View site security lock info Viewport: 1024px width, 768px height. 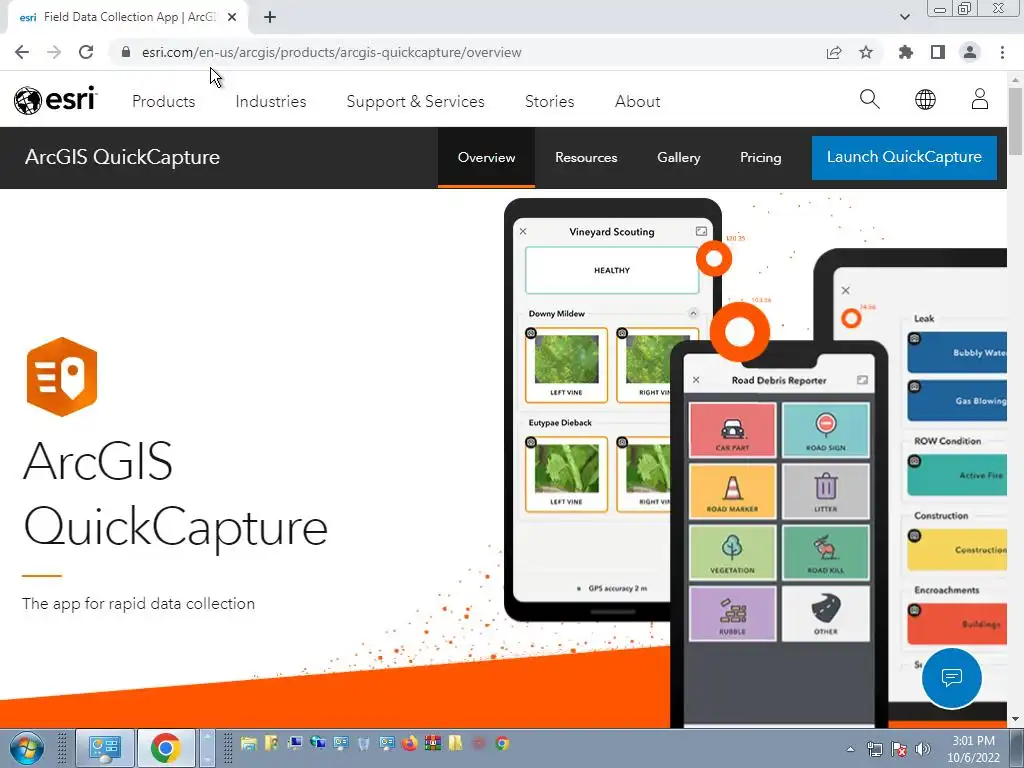click(x=126, y=52)
